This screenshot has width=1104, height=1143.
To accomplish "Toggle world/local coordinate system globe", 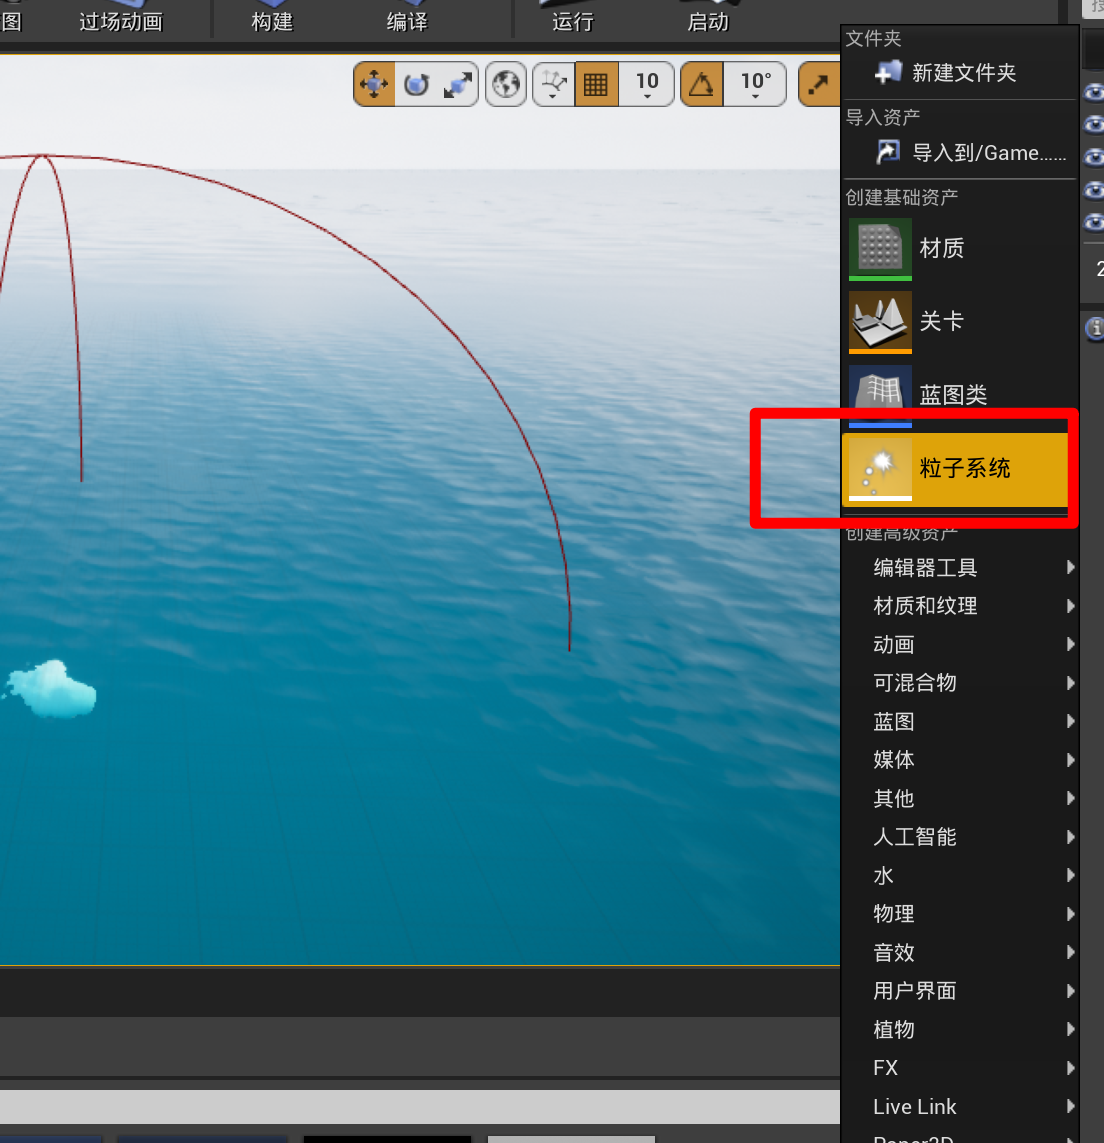I will pos(506,85).
